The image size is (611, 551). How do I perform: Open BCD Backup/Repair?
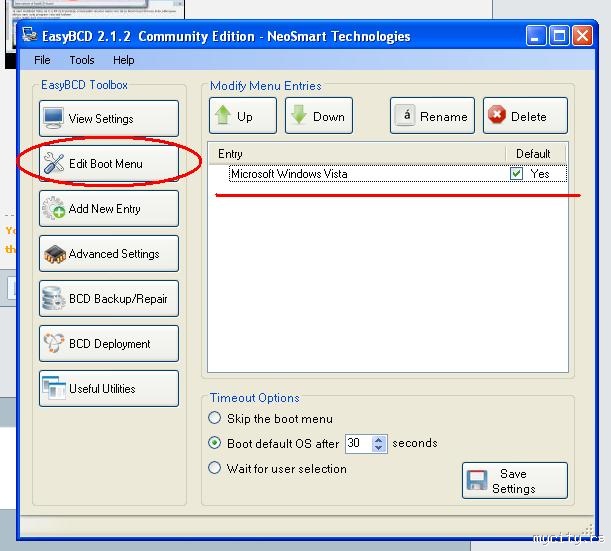coord(109,298)
